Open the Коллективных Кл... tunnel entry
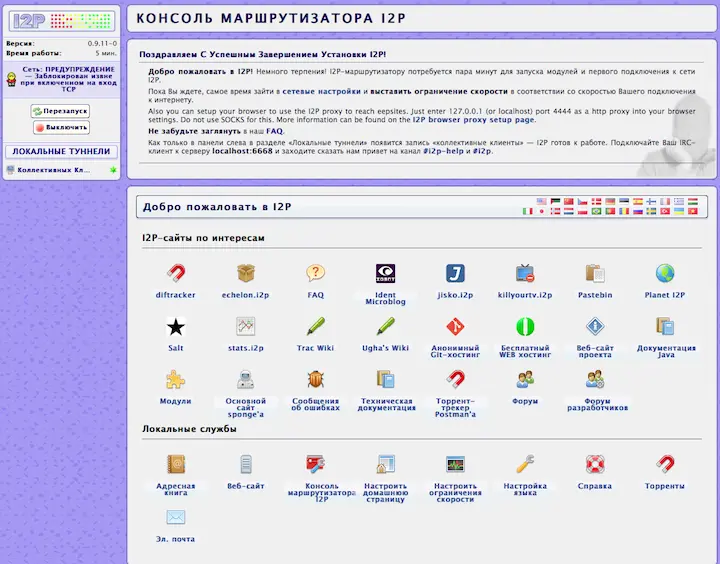Screen dimensions: 720x564 click(54, 170)
